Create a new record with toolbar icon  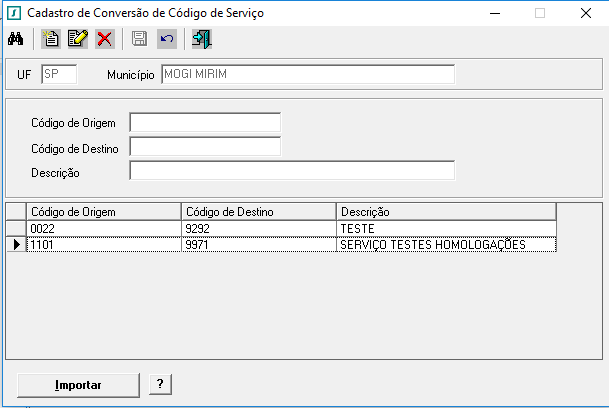pos(51,39)
